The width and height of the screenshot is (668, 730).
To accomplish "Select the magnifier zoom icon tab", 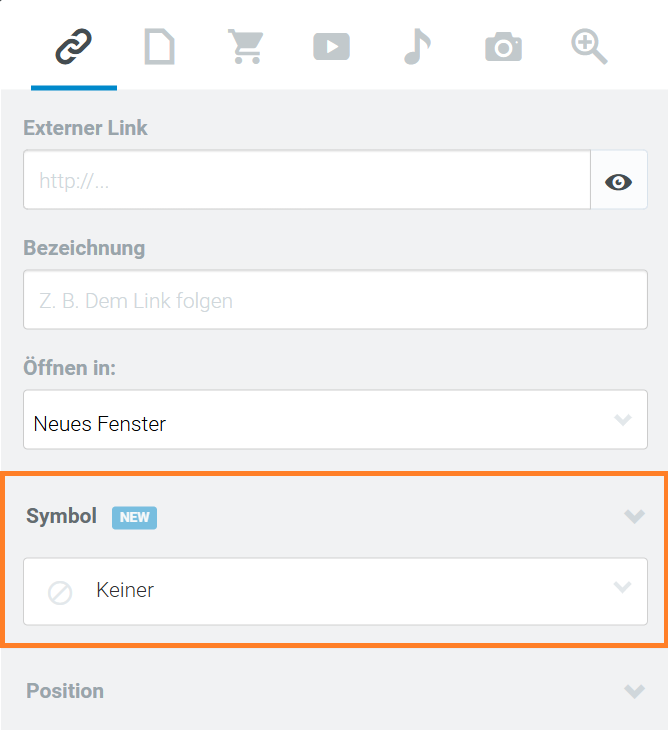I will click(589, 47).
